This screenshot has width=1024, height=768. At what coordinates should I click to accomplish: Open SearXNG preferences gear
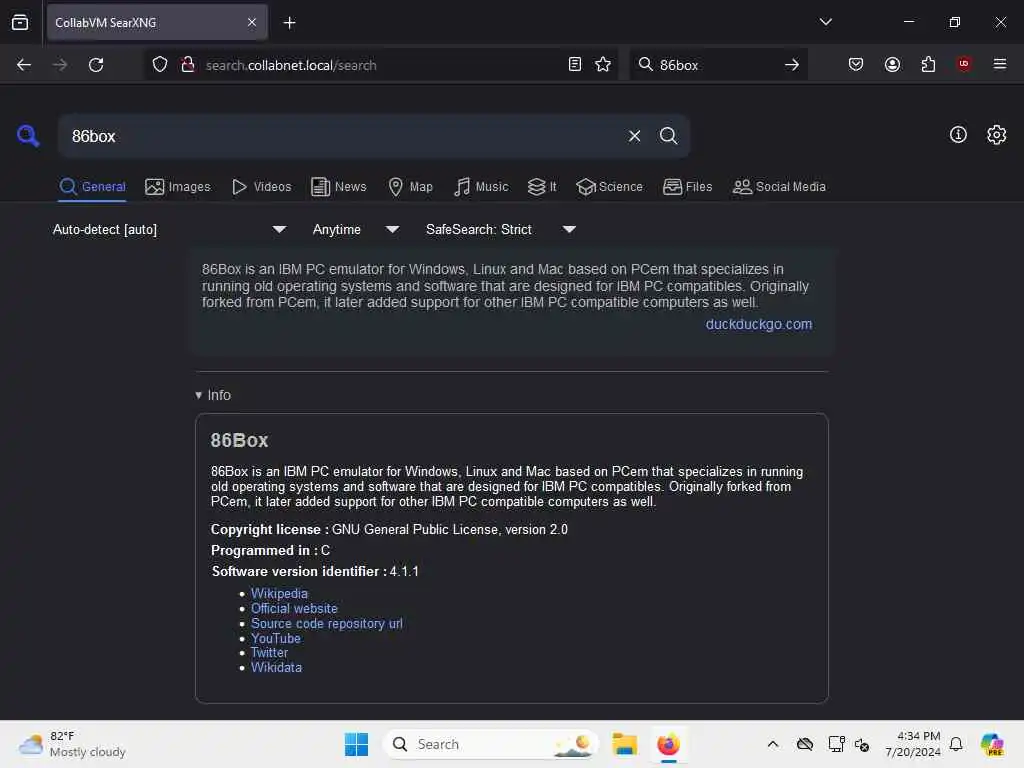[x=997, y=135]
